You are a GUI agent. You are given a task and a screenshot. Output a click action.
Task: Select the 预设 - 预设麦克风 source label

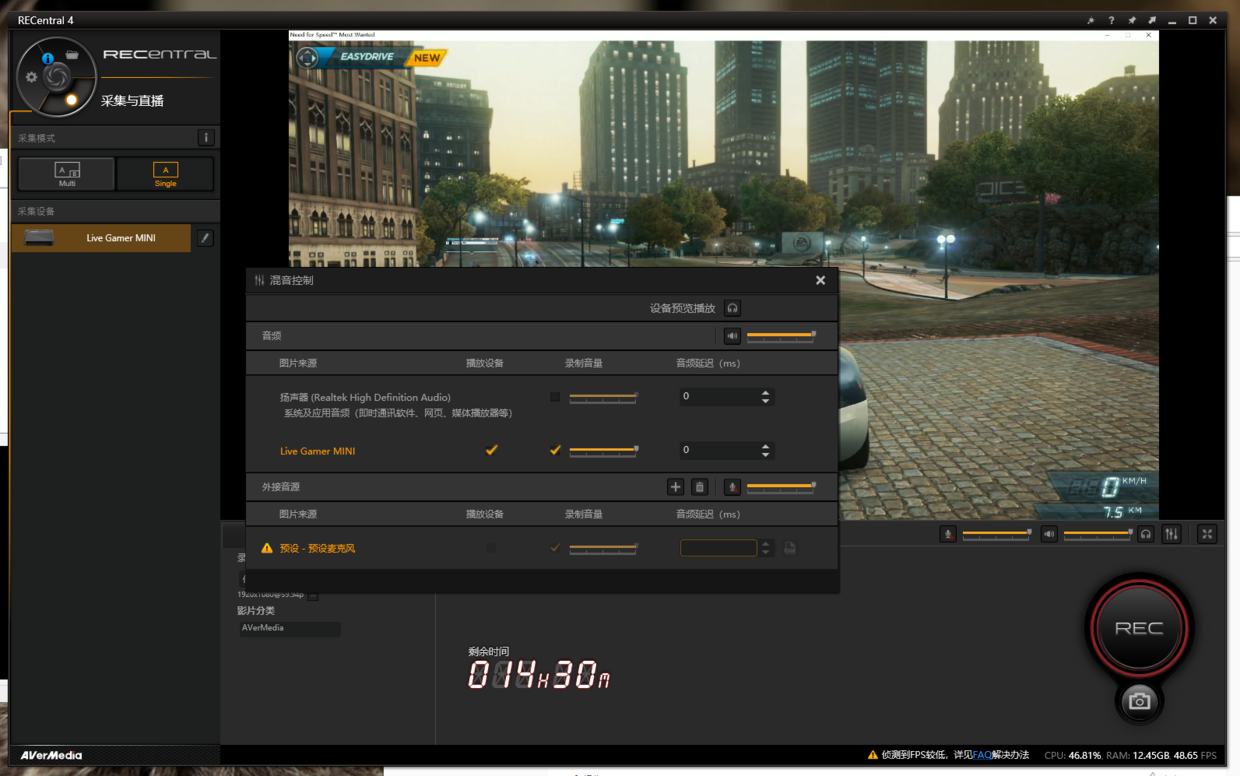pos(317,548)
